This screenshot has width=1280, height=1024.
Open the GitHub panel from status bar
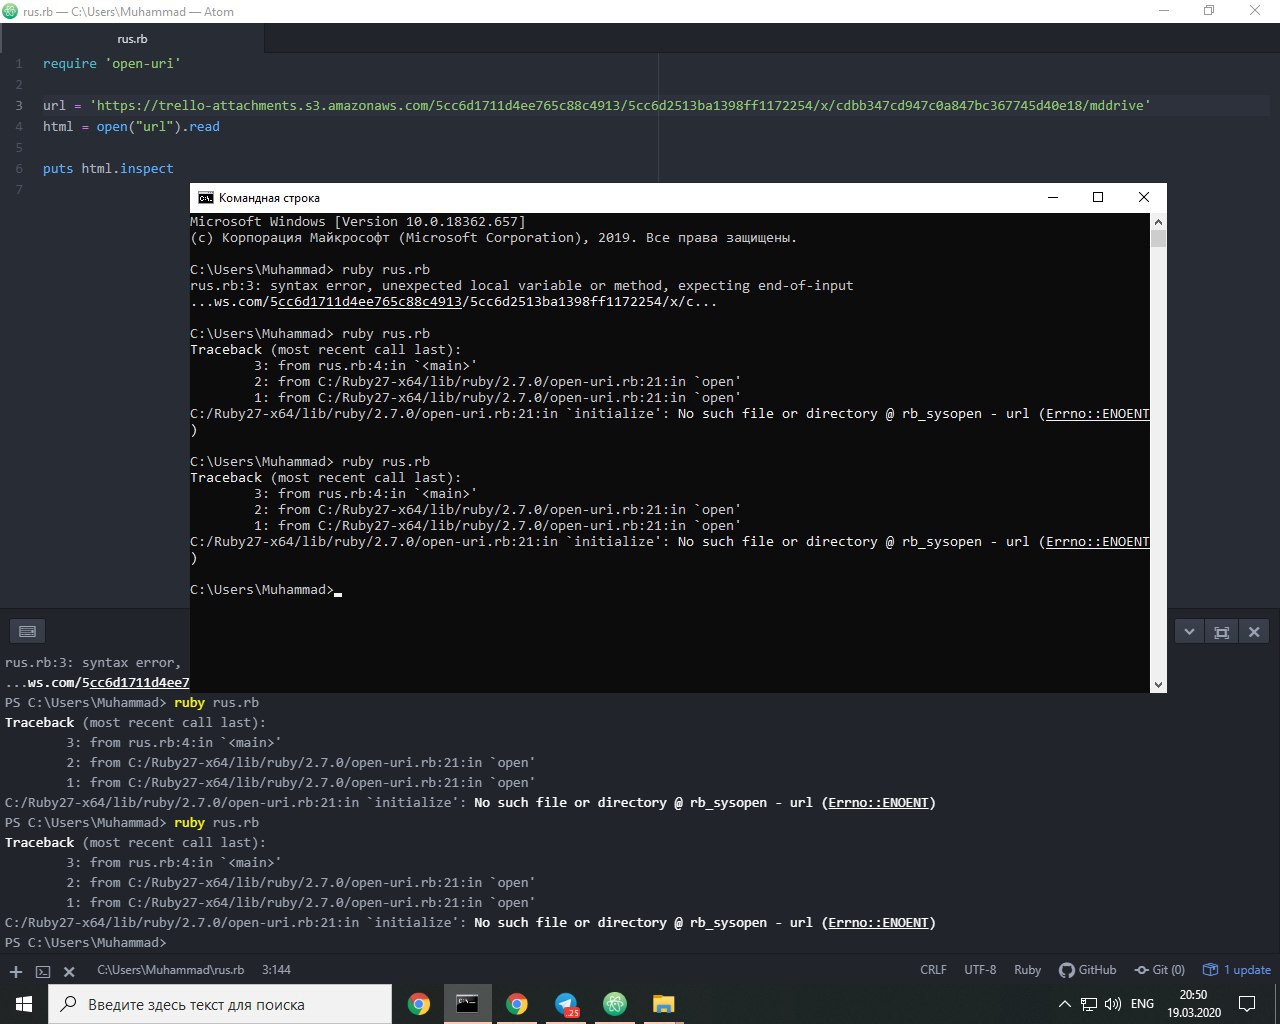[1087, 969]
